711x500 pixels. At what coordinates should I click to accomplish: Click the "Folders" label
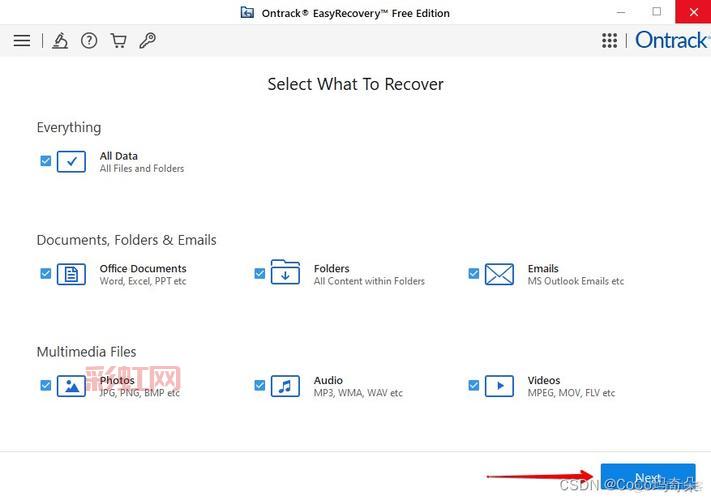tap(331, 269)
